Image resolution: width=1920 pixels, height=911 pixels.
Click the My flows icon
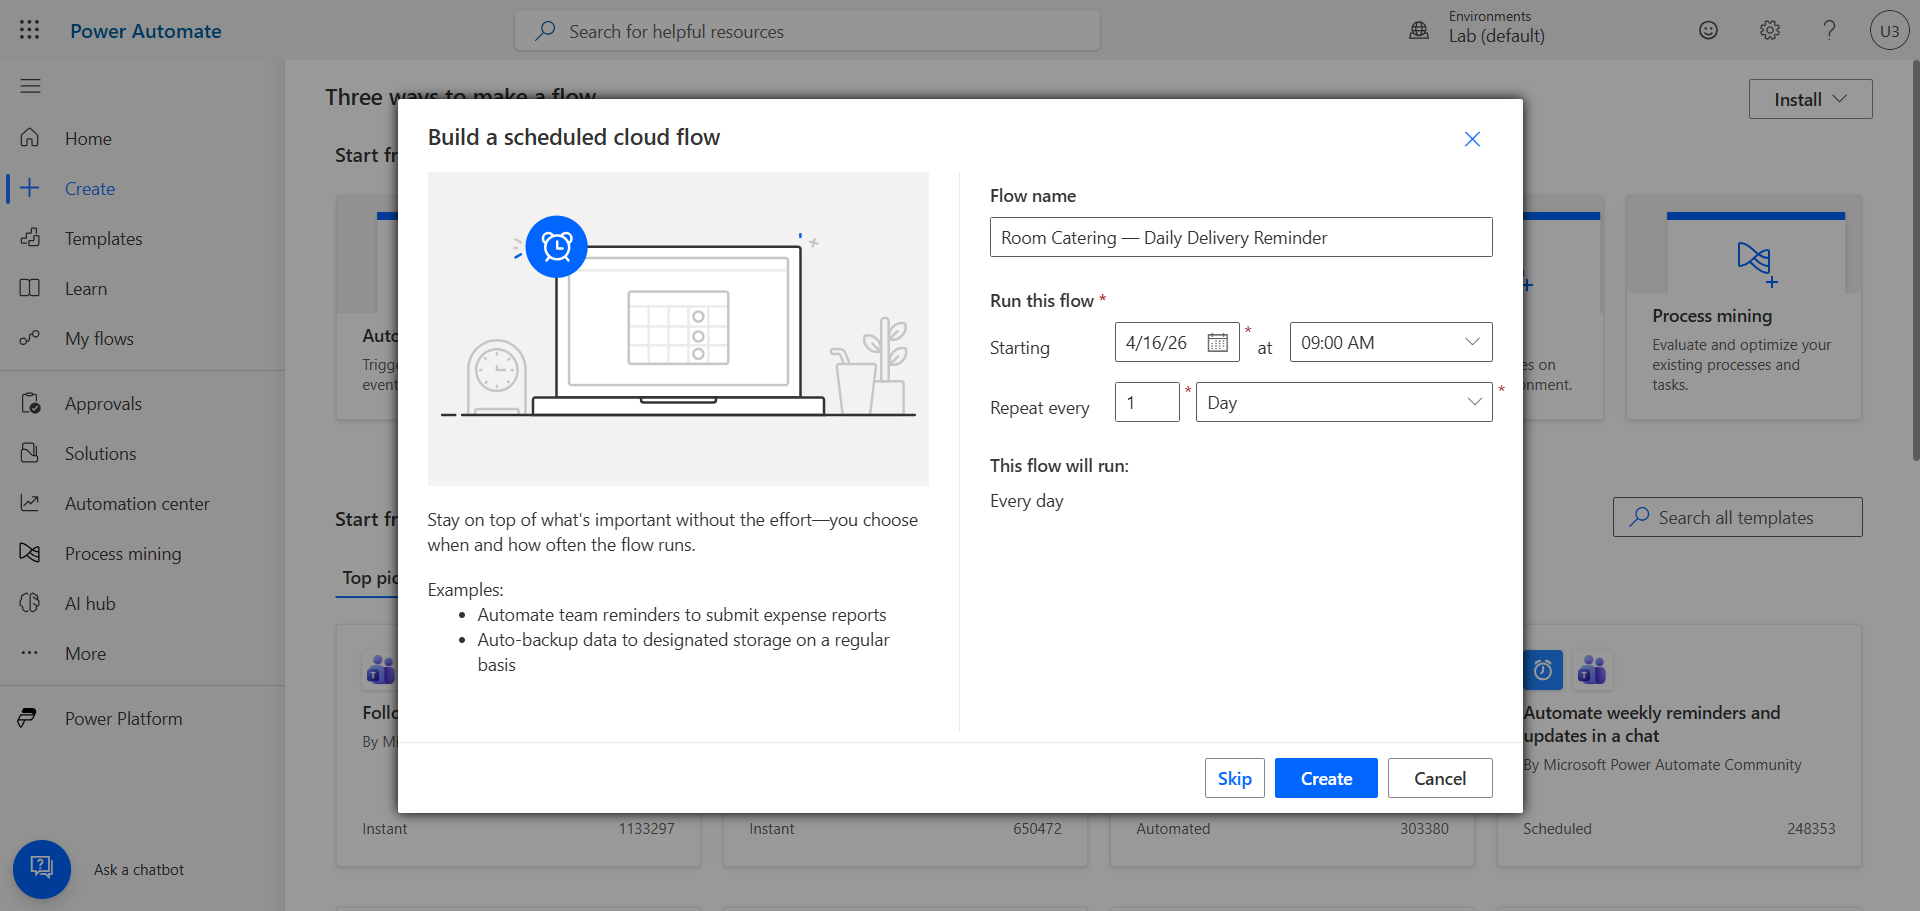(x=30, y=338)
